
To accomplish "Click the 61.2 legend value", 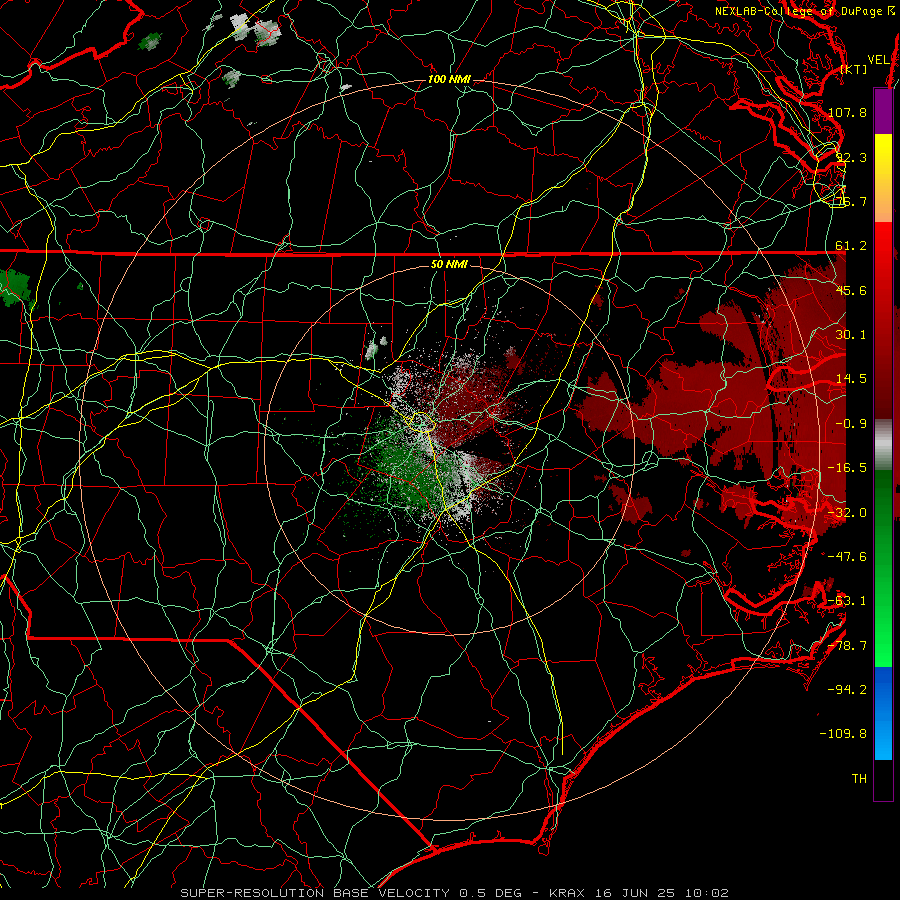I will click(x=851, y=246).
